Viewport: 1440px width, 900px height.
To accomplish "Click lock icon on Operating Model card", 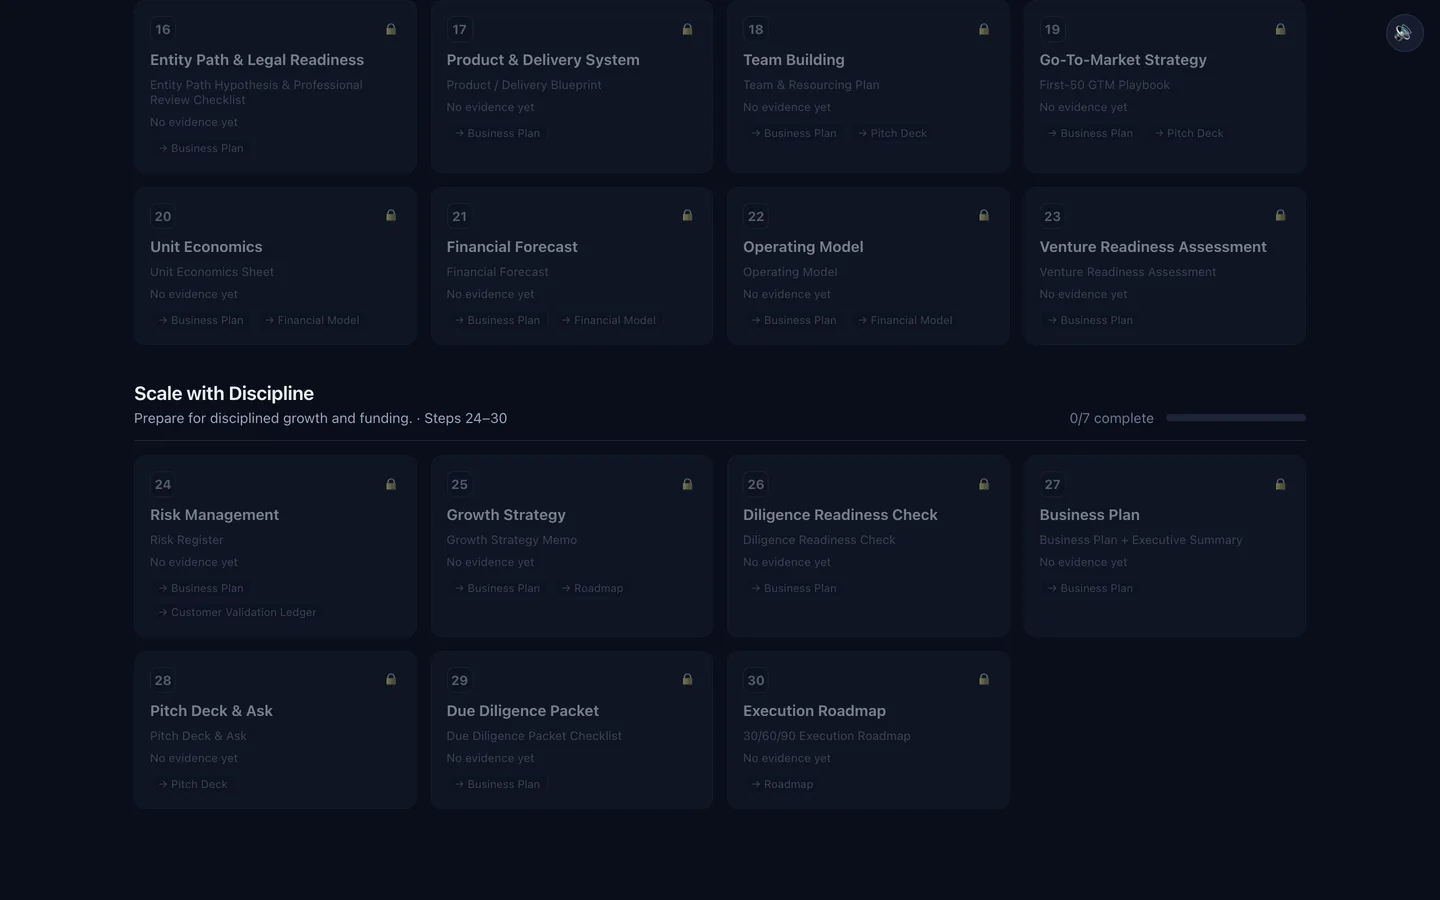I will (x=984, y=215).
